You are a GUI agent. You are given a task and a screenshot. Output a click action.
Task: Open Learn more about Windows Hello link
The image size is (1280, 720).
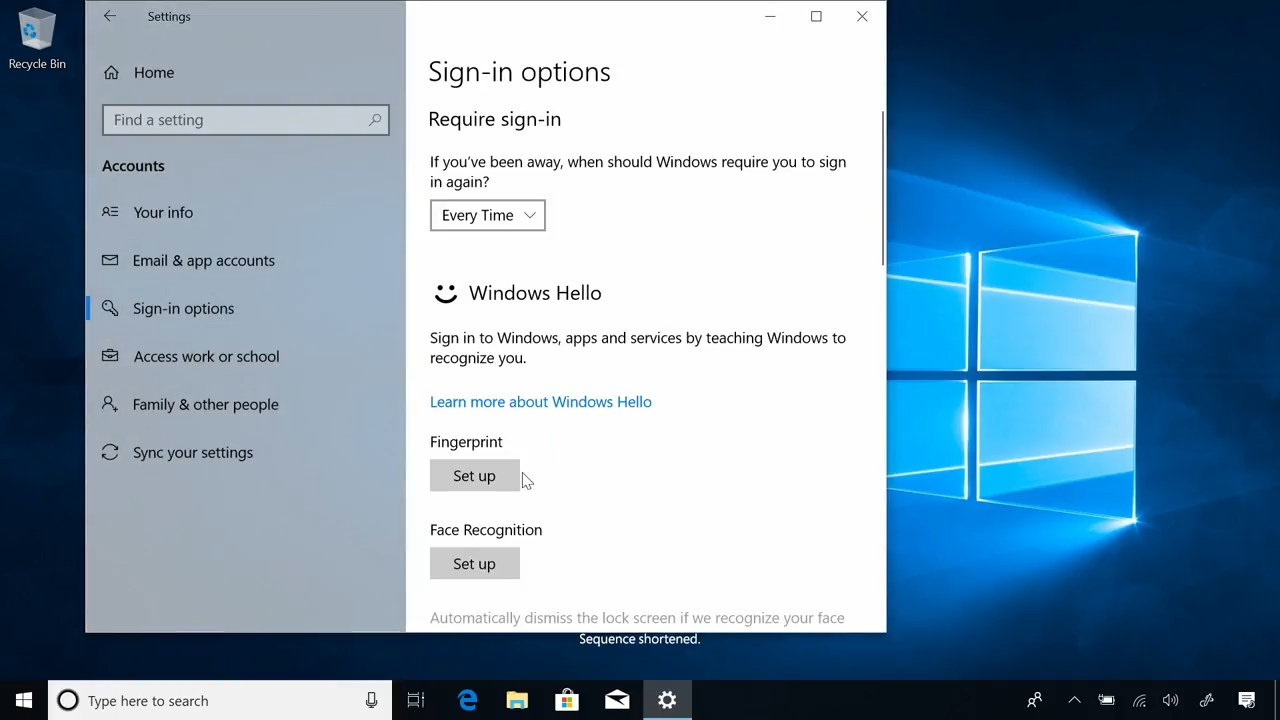click(540, 402)
